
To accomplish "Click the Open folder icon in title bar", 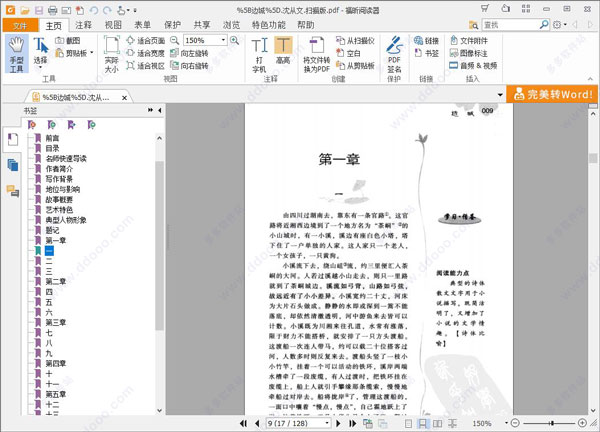I will click(x=25, y=10).
